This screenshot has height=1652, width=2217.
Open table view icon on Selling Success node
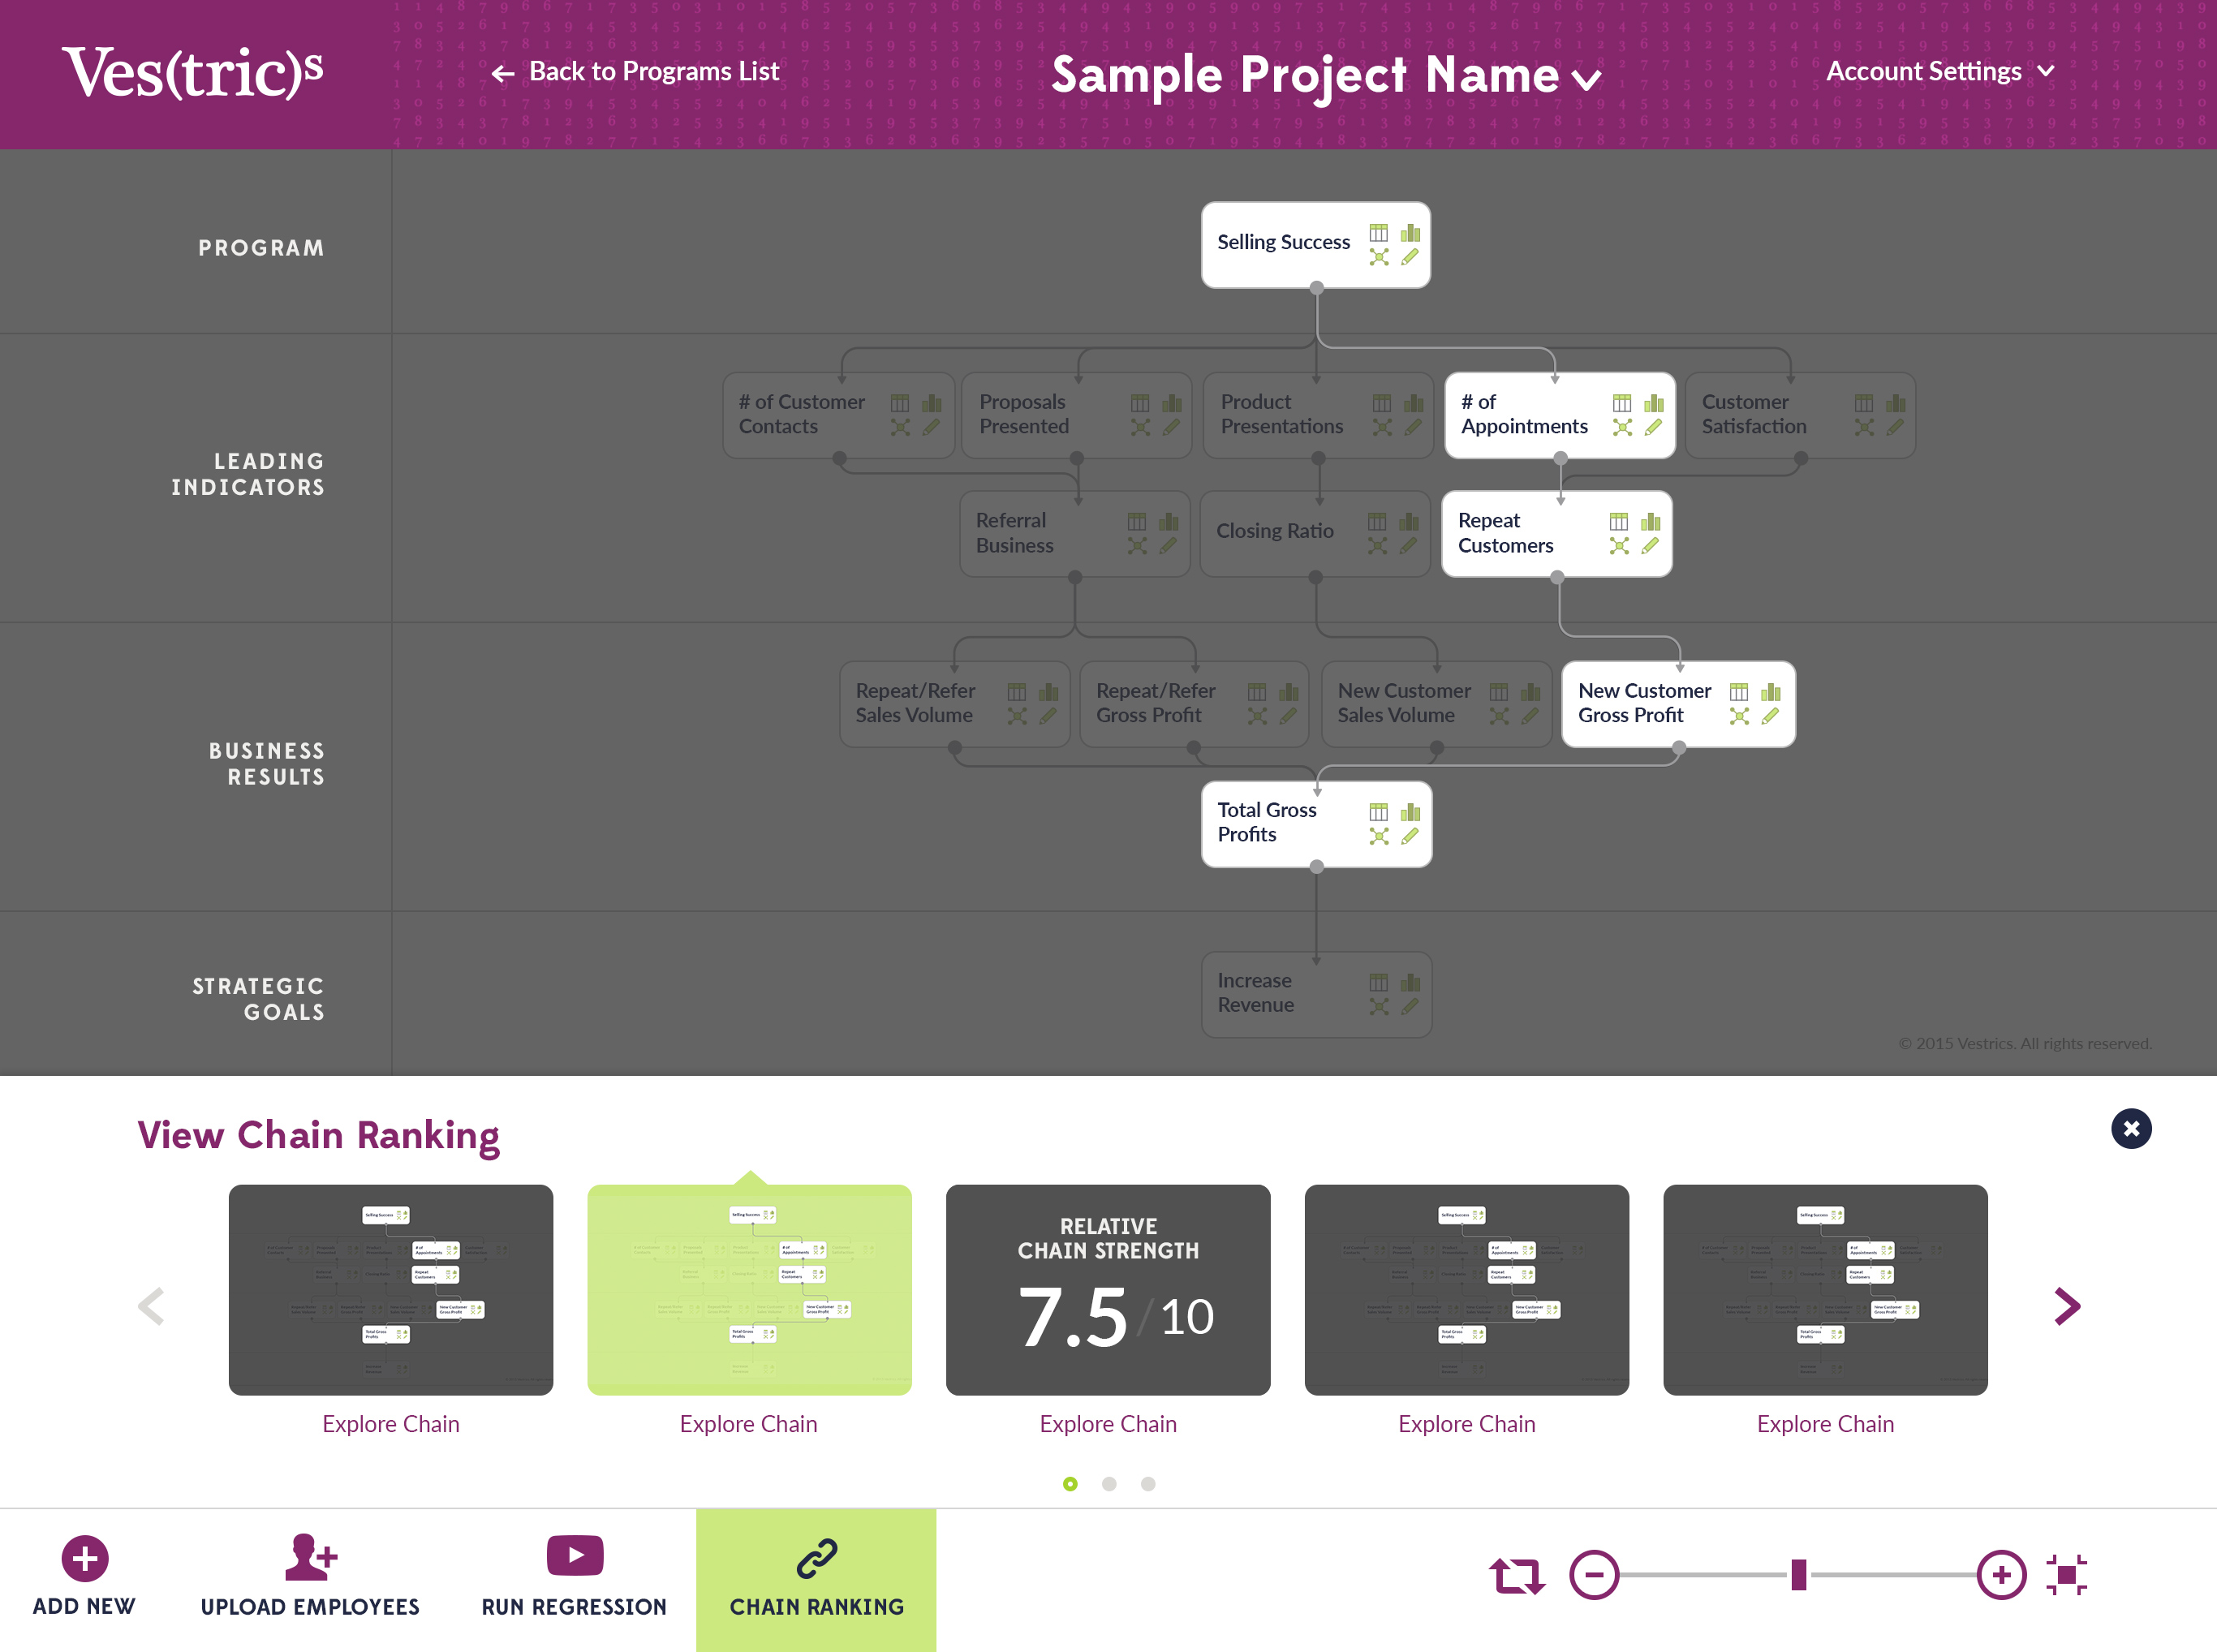point(1378,233)
